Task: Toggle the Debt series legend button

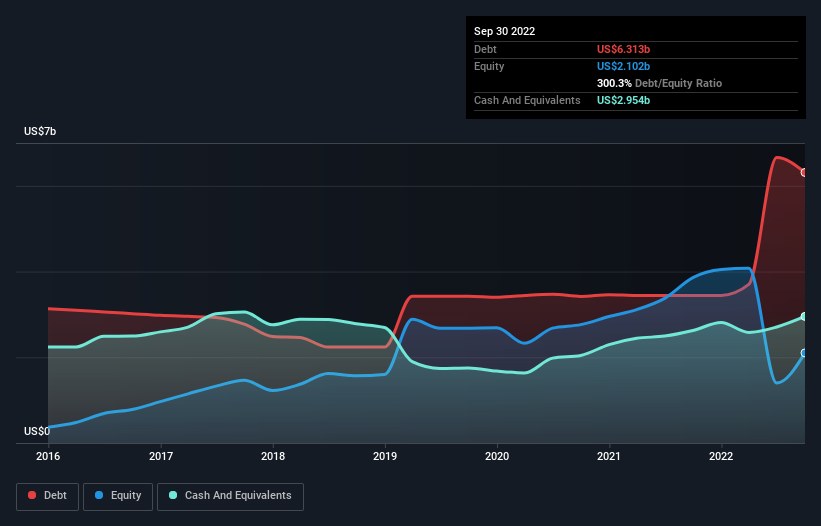Action: point(48,496)
